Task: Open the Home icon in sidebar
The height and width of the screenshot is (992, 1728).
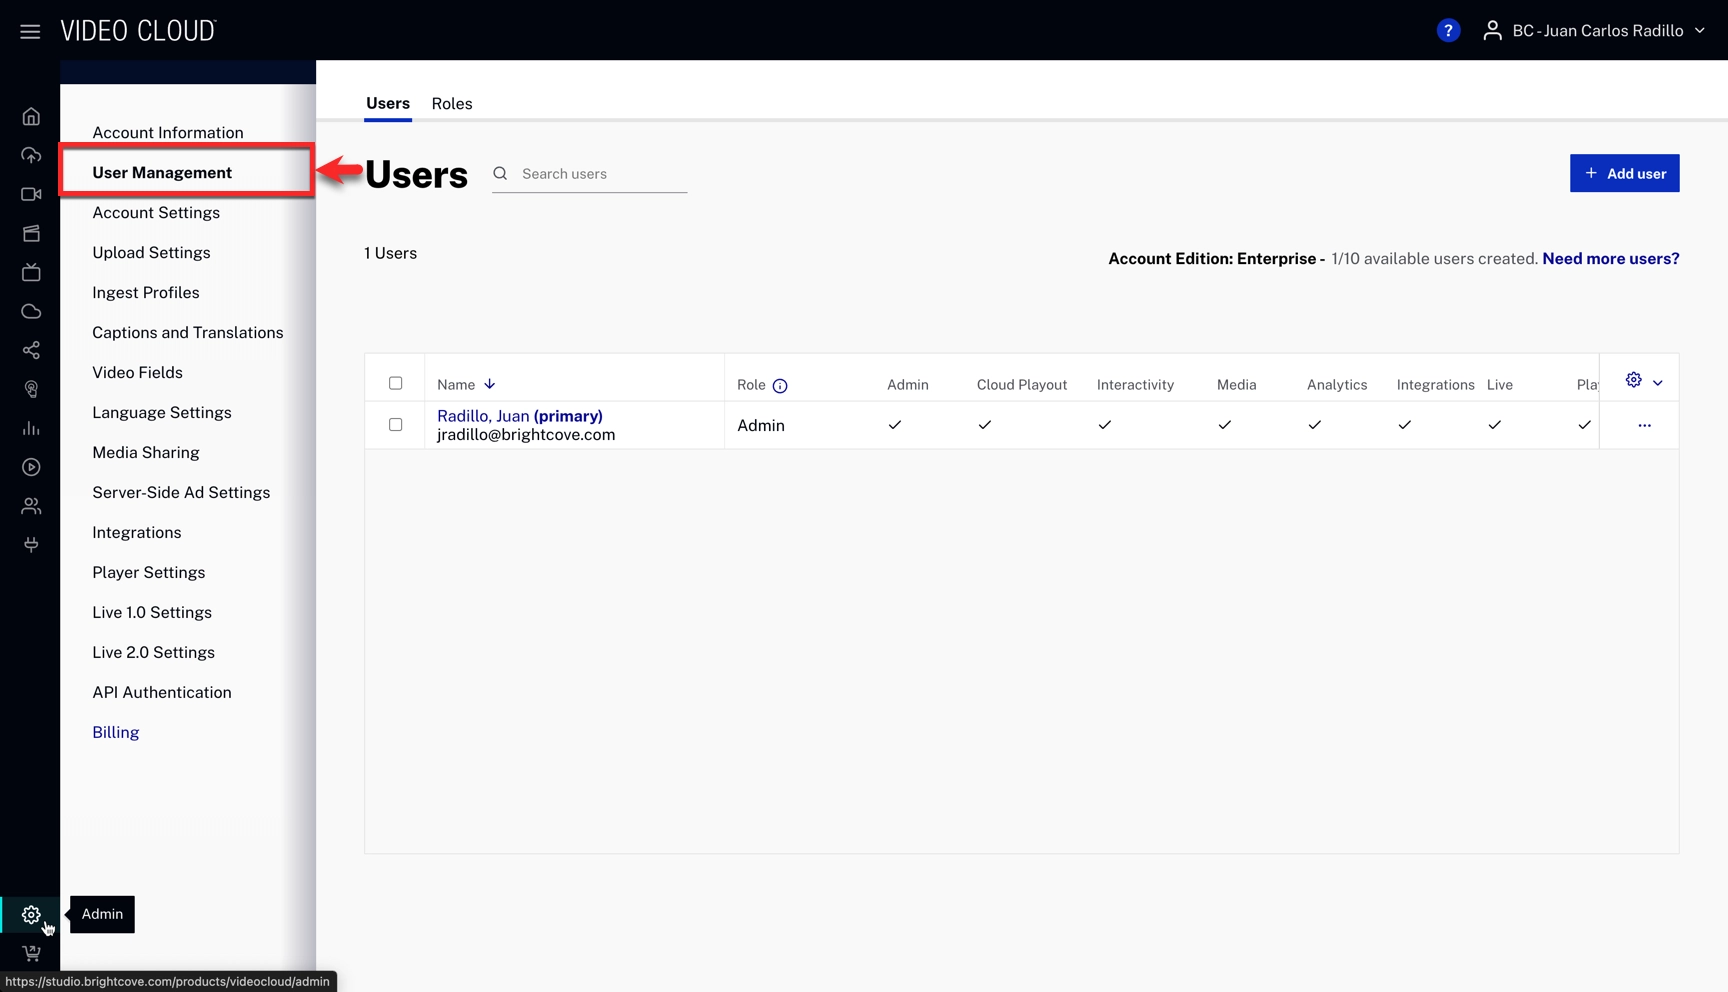Action: point(31,117)
